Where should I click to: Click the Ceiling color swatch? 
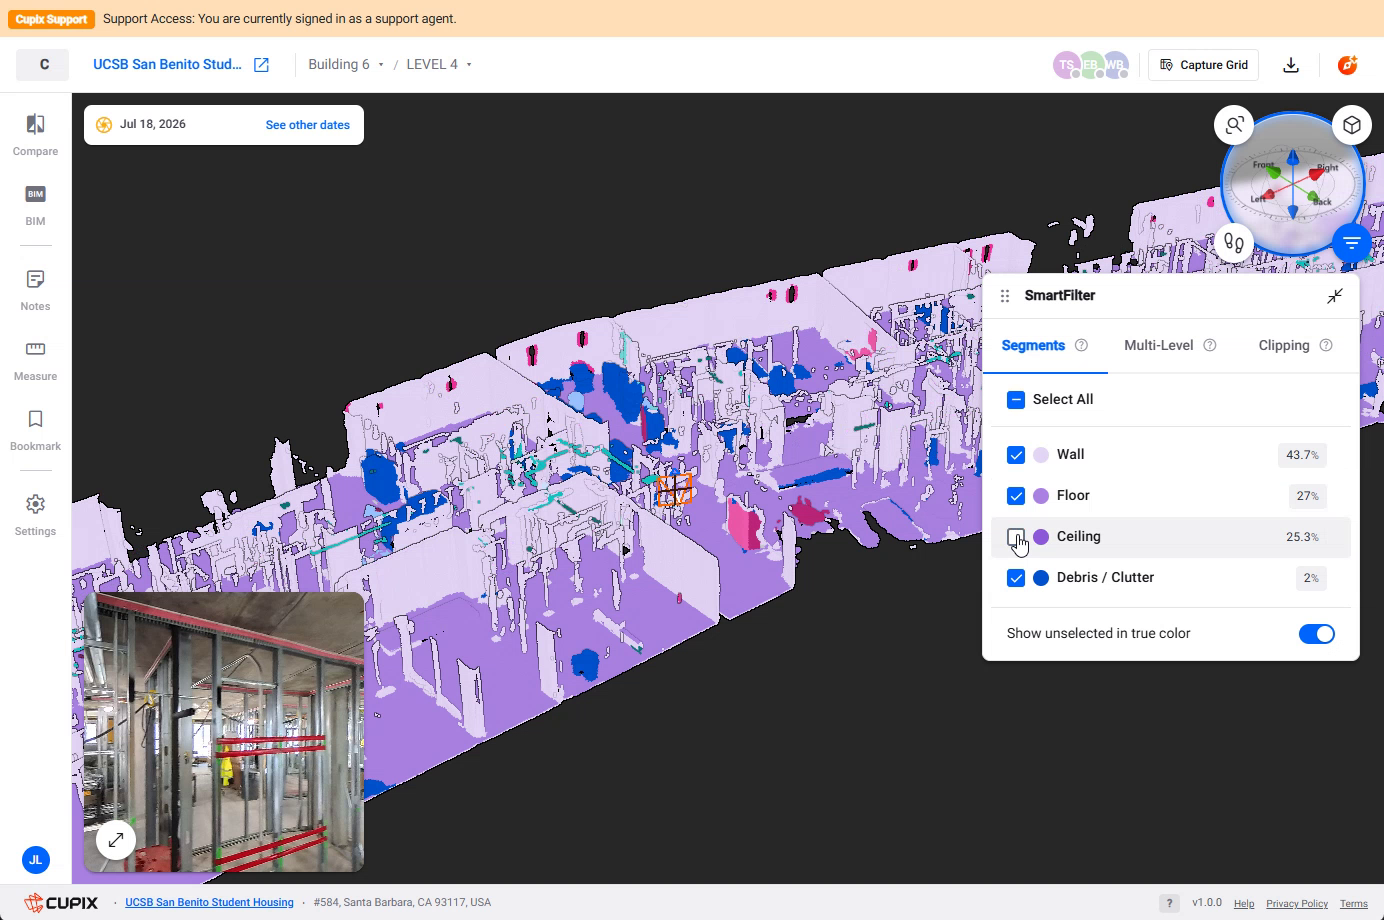(x=1041, y=537)
